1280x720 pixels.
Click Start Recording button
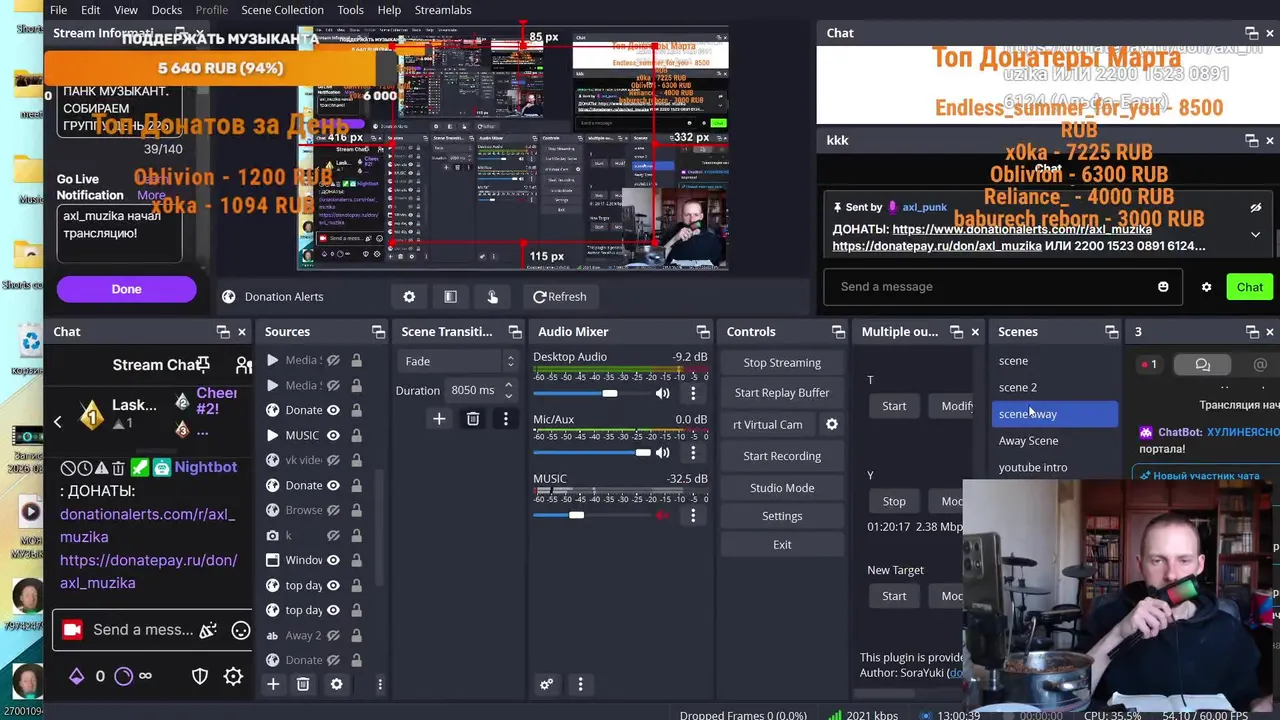coord(782,456)
